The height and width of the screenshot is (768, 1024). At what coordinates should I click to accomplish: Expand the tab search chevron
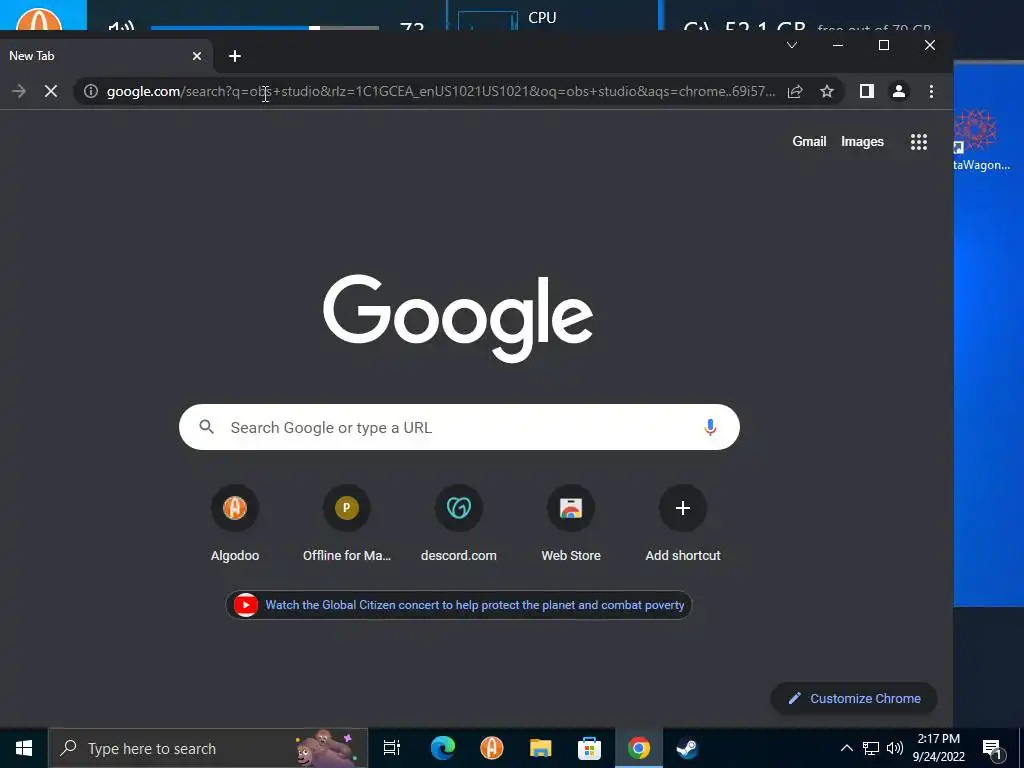(792, 45)
